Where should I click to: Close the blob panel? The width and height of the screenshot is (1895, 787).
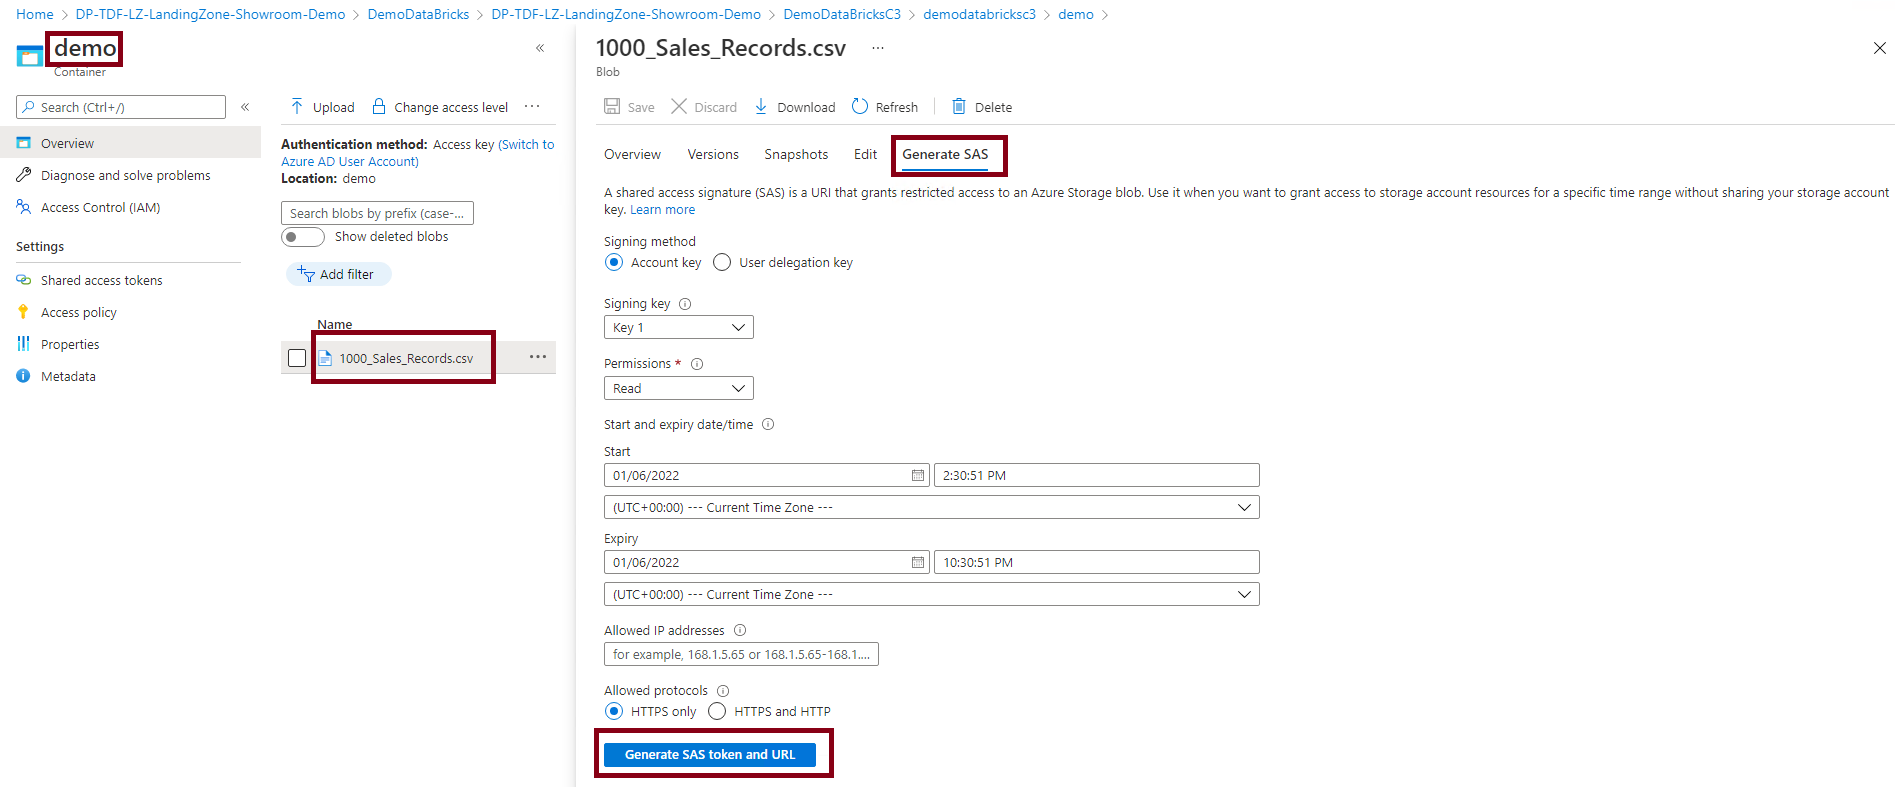[x=1879, y=48]
